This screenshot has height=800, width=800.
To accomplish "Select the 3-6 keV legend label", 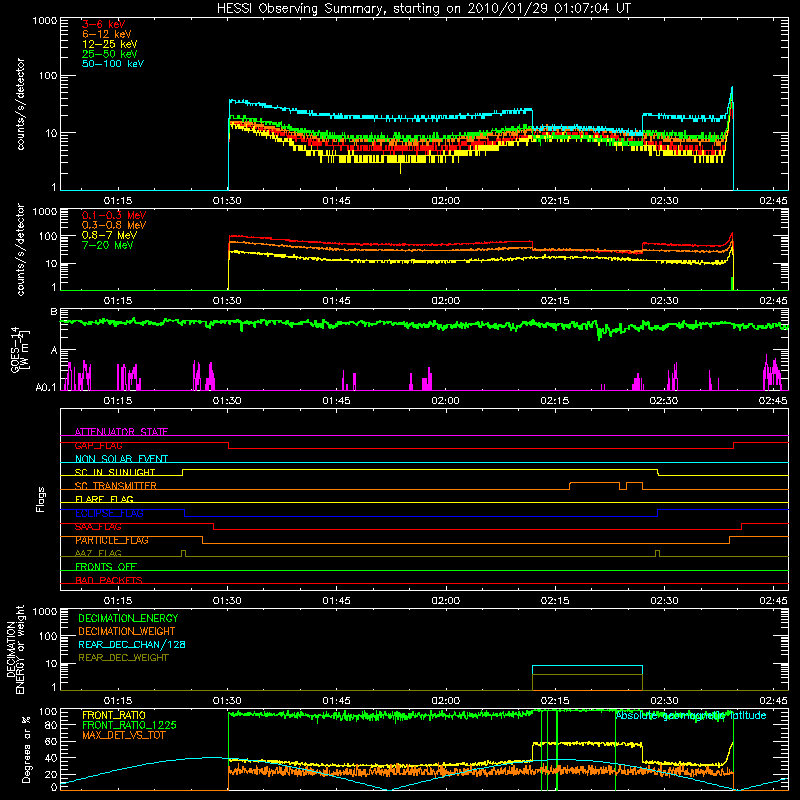I will (x=104, y=24).
